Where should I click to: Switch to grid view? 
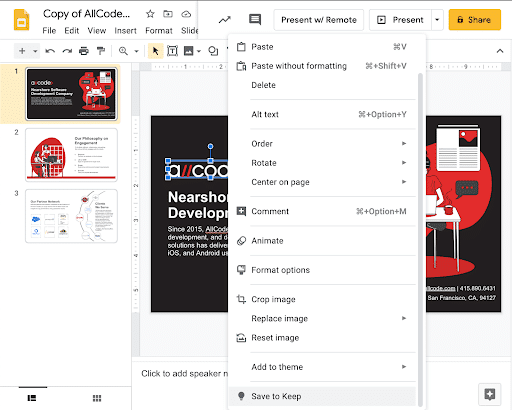coord(97,398)
